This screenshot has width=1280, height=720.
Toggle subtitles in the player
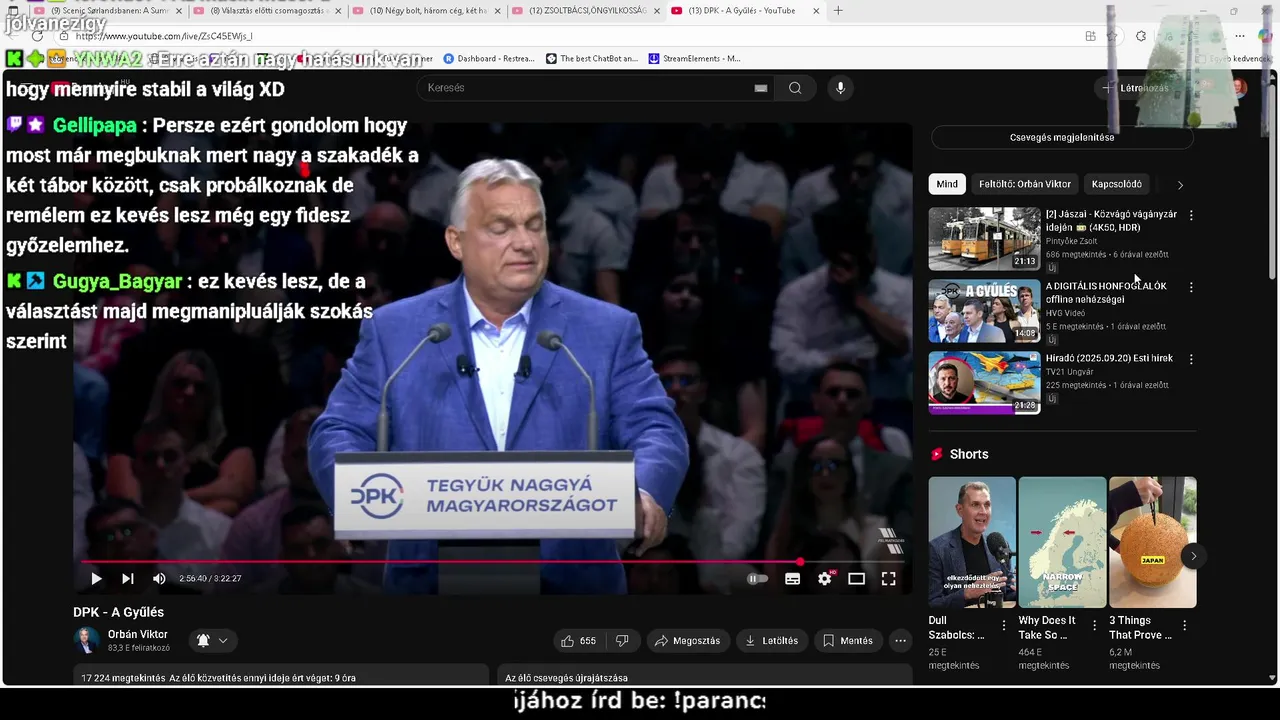click(x=793, y=578)
